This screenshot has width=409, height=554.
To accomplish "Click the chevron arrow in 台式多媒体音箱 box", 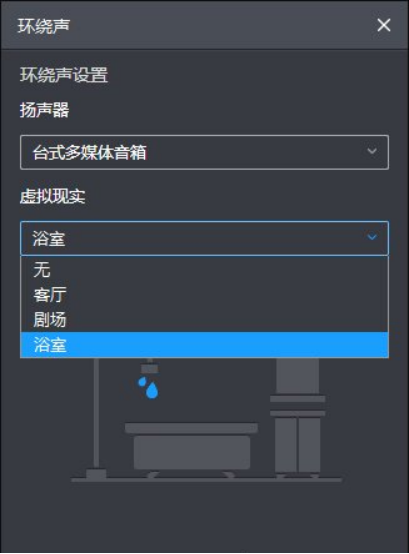I will coord(372,151).
